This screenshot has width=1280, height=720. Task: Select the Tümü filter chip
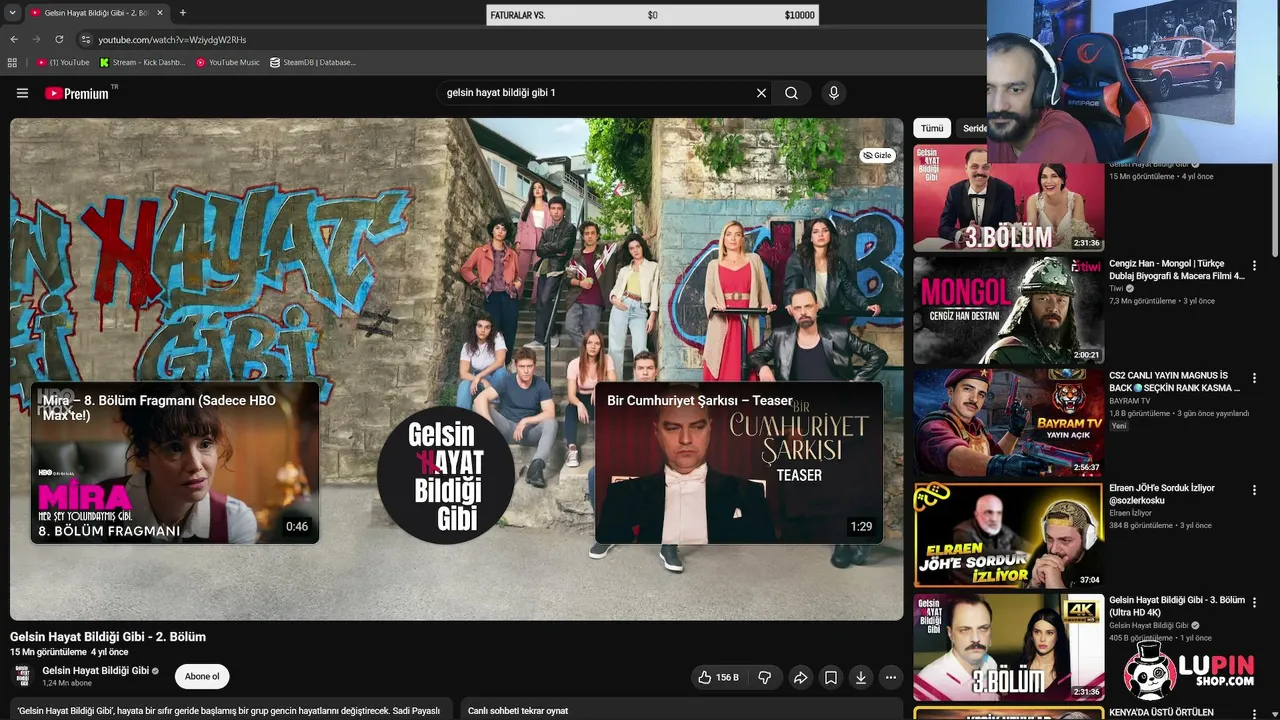point(932,128)
